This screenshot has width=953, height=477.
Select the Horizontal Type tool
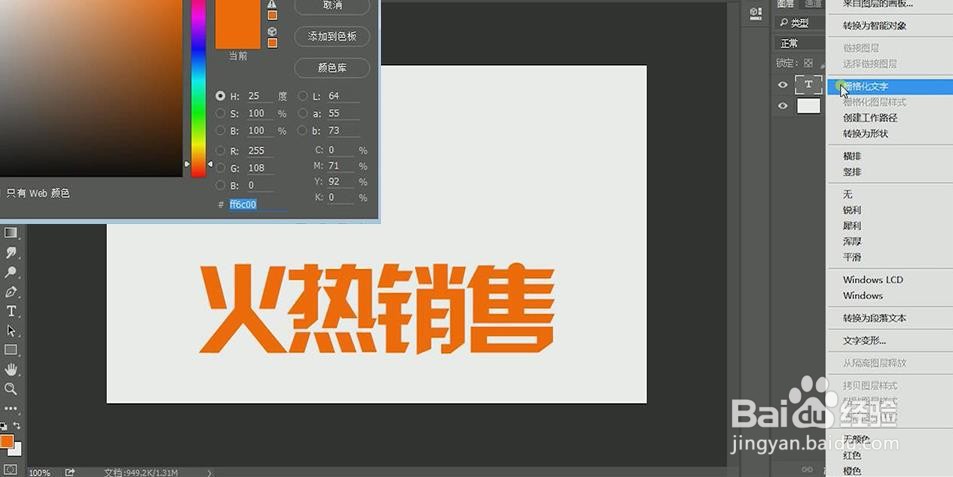[10, 311]
